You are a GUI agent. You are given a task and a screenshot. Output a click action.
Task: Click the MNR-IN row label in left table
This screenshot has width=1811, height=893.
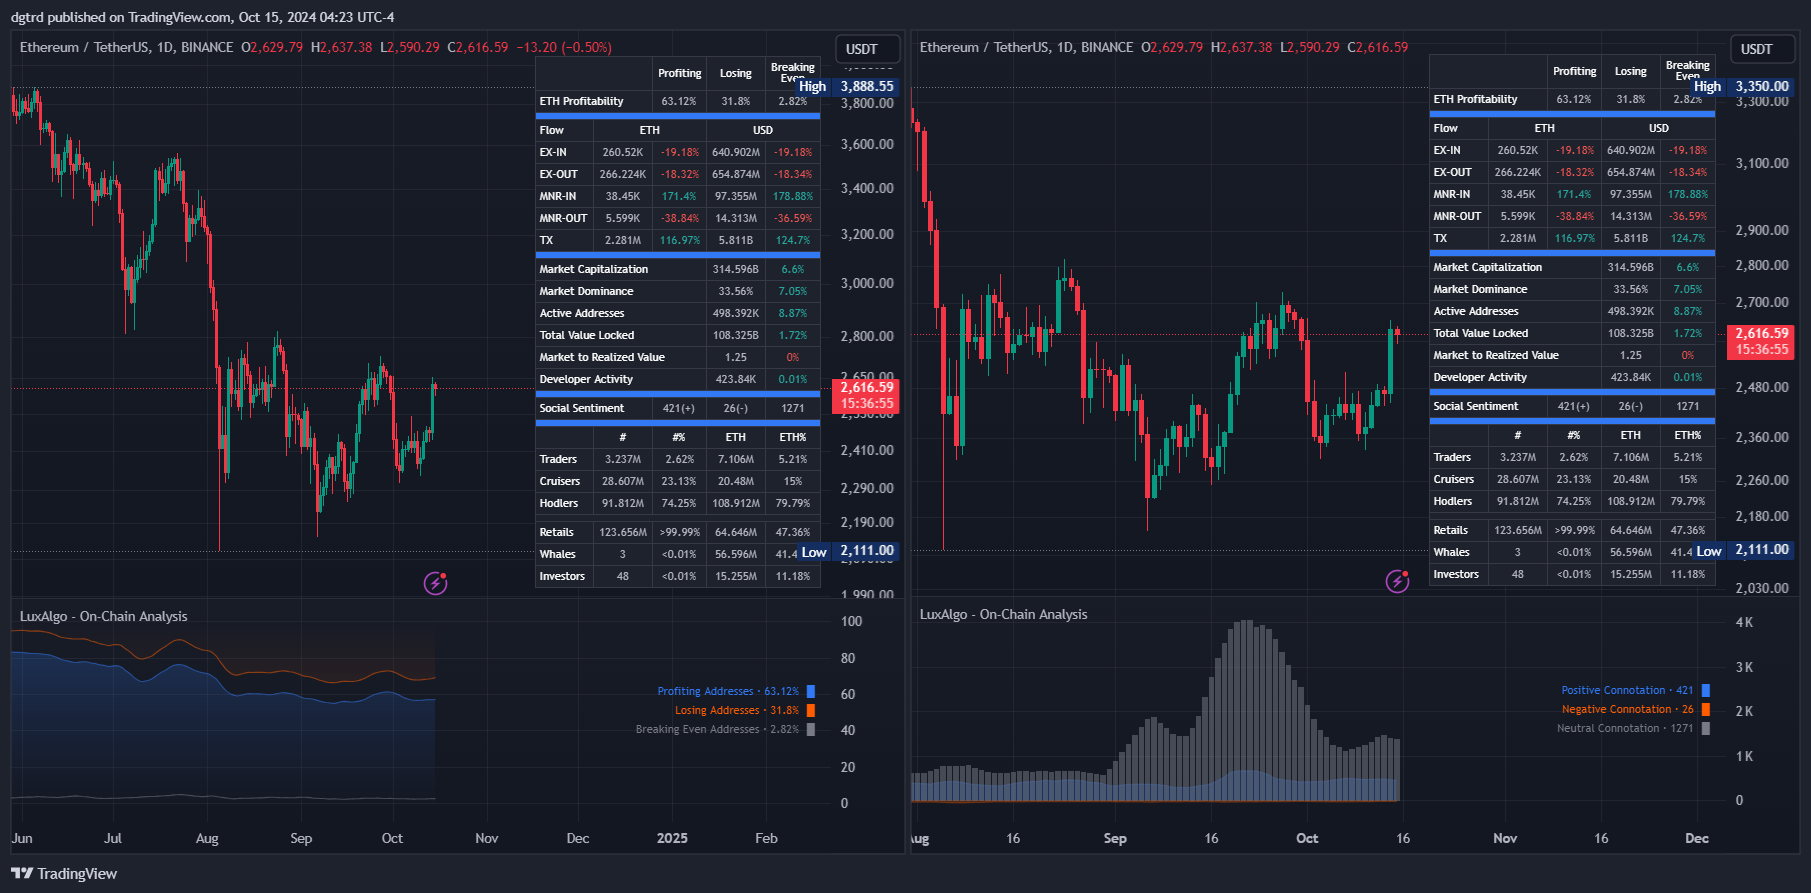[x=558, y=196]
